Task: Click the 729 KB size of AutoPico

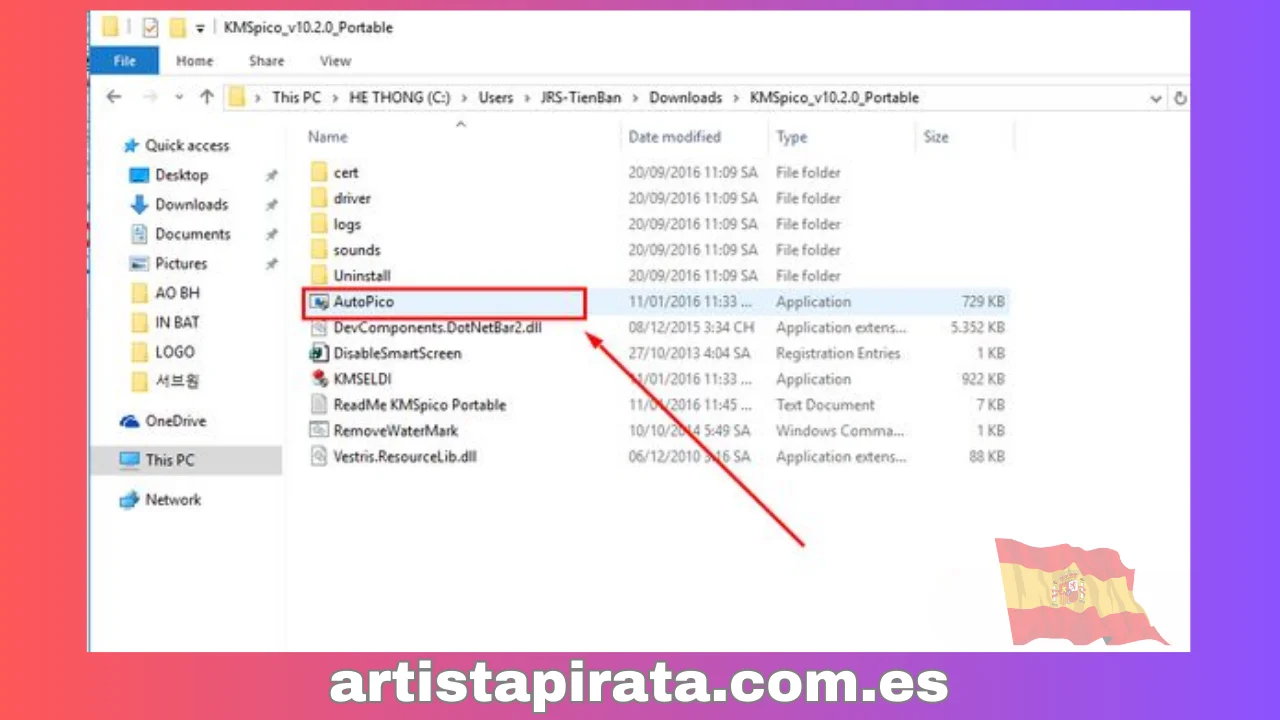Action: click(984, 302)
